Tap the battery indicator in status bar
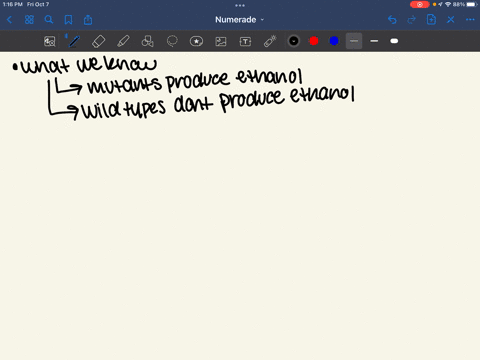Image resolution: width=480 pixels, height=360 pixels. point(472,4)
